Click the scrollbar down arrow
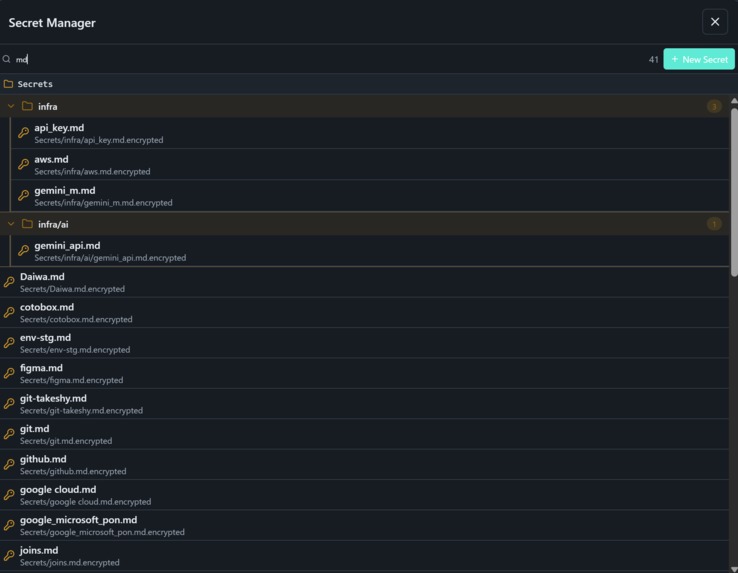Image resolution: width=738 pixels, height=573 pixels. tap(734, 569)
